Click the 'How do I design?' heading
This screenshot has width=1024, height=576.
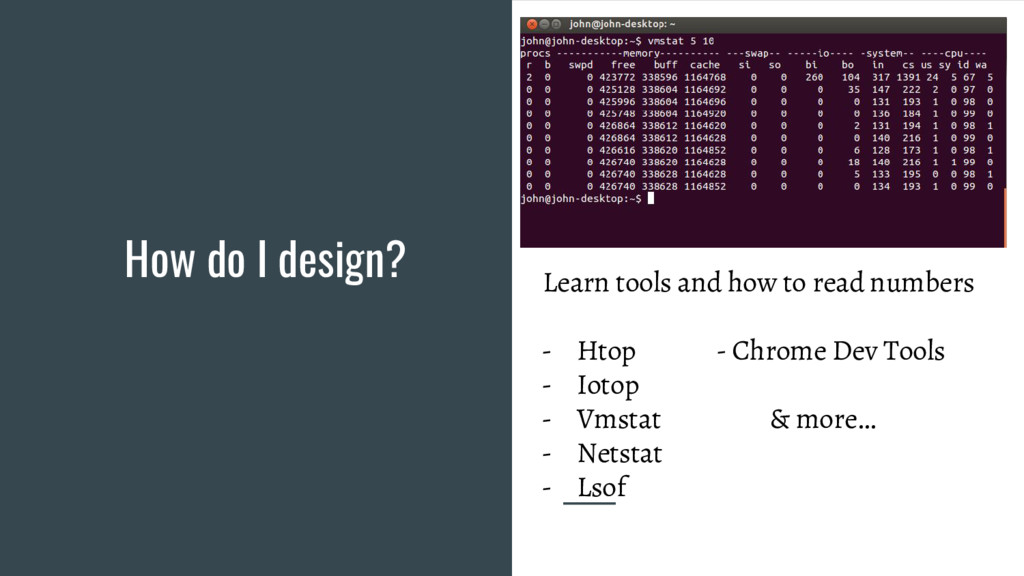[265, 260]
